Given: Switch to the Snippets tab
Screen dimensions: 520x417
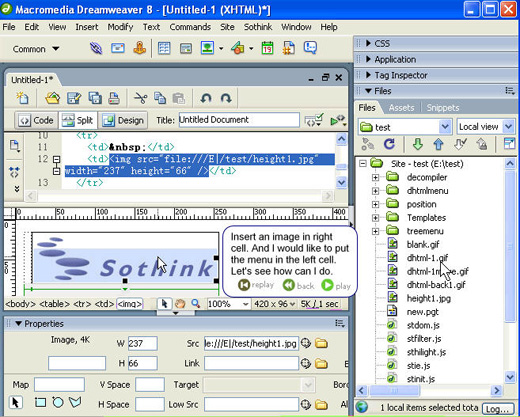Looking at the screenshot, I should [443, 108].
